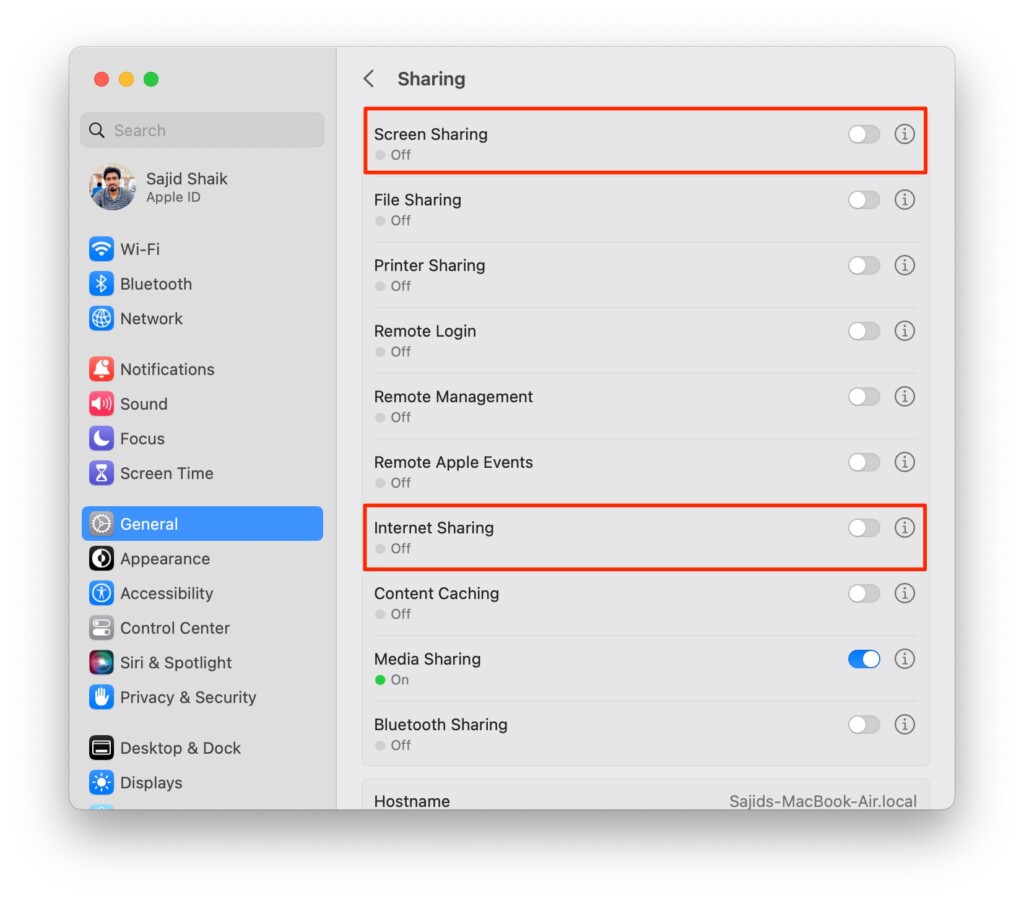Turn on Bluetooth Sharing switch
Viewport: 1024px width, 901px height.
863,724
